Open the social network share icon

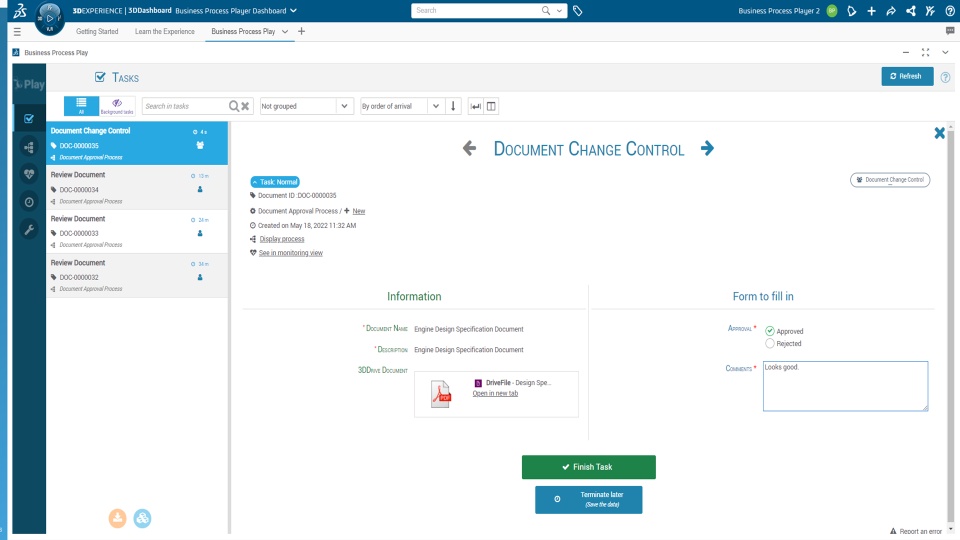pos(910,10)
